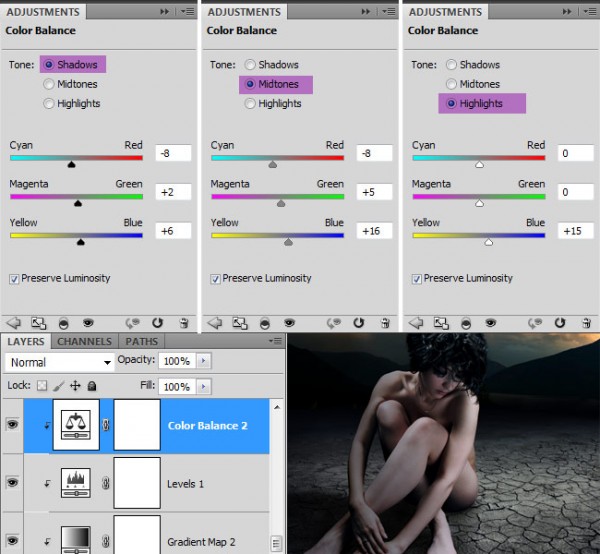Toggle visibility eye in middle Adjustments panel footer
The height and width of the screenshot is (554, 600).
(289, 323)
